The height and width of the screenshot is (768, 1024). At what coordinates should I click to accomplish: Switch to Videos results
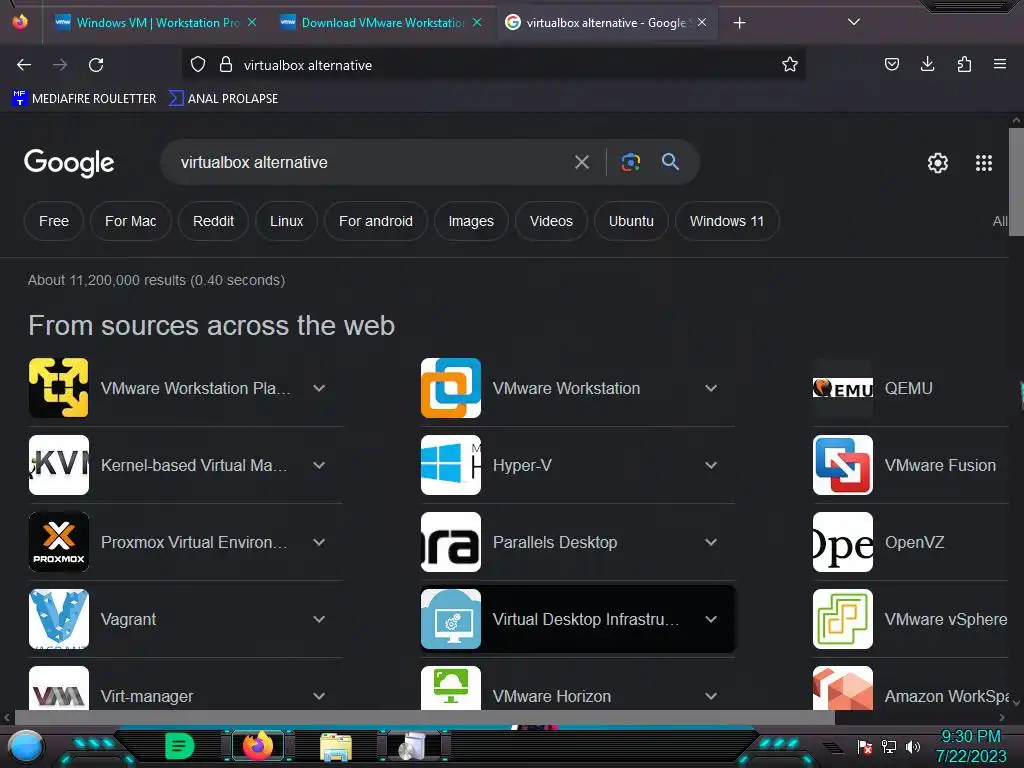click(x=551, y=221)
